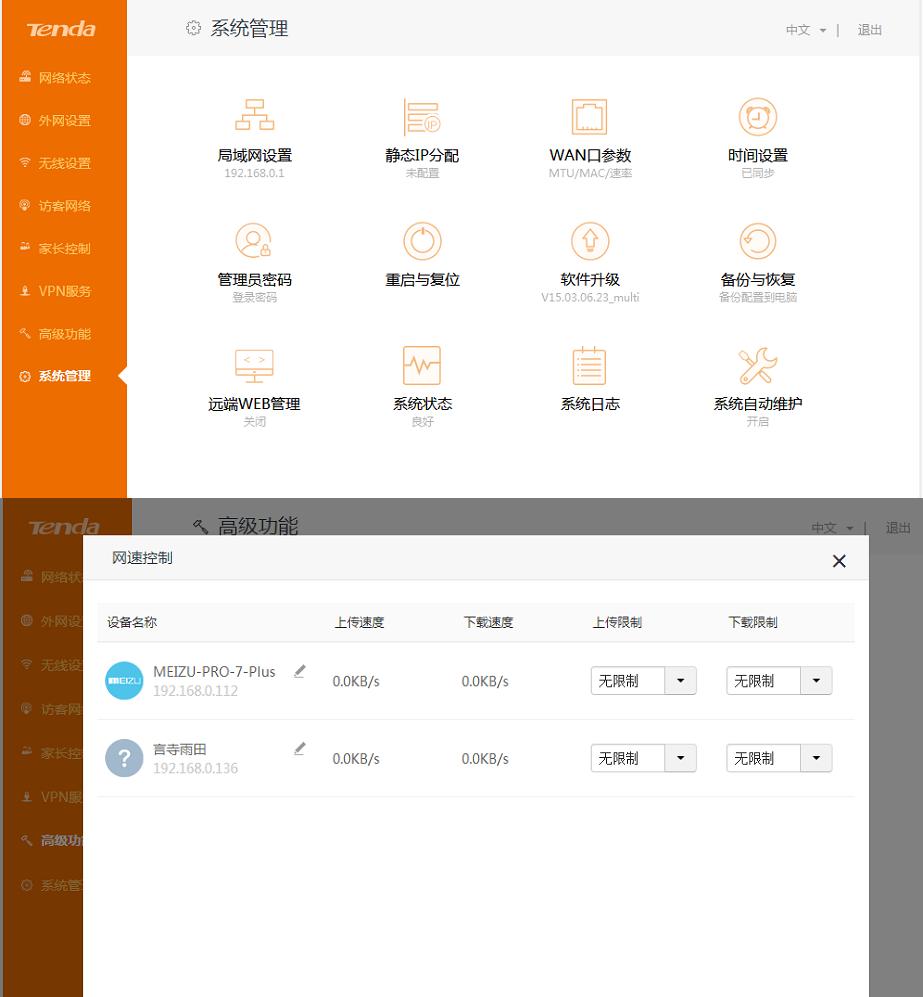
Task: Open 管理员密码 to change login password
Action: pos(253,260)
